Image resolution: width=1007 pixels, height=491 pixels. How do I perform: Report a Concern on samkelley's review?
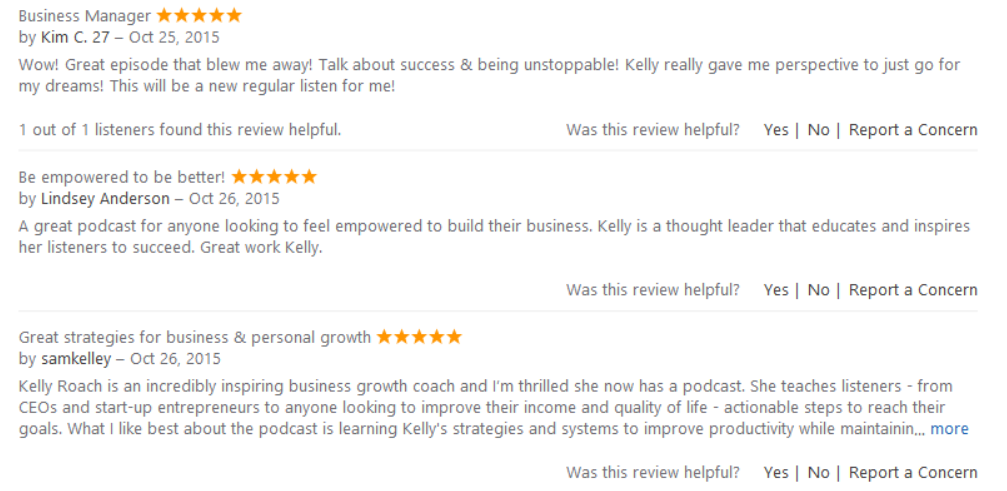[913, 473]
